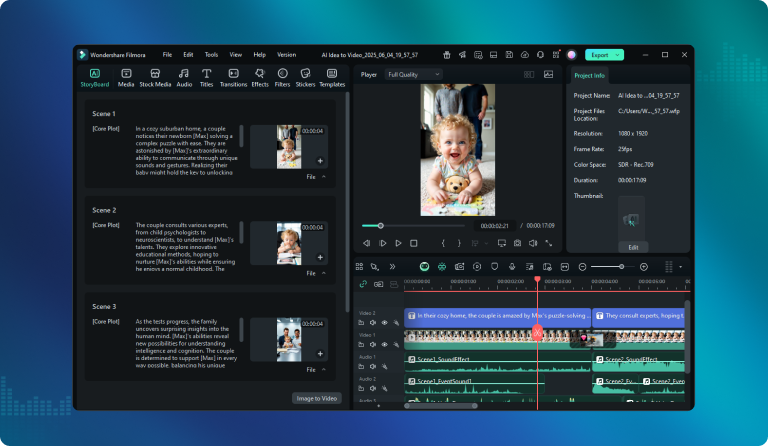Open the Transitions tab

click(233, 78)
